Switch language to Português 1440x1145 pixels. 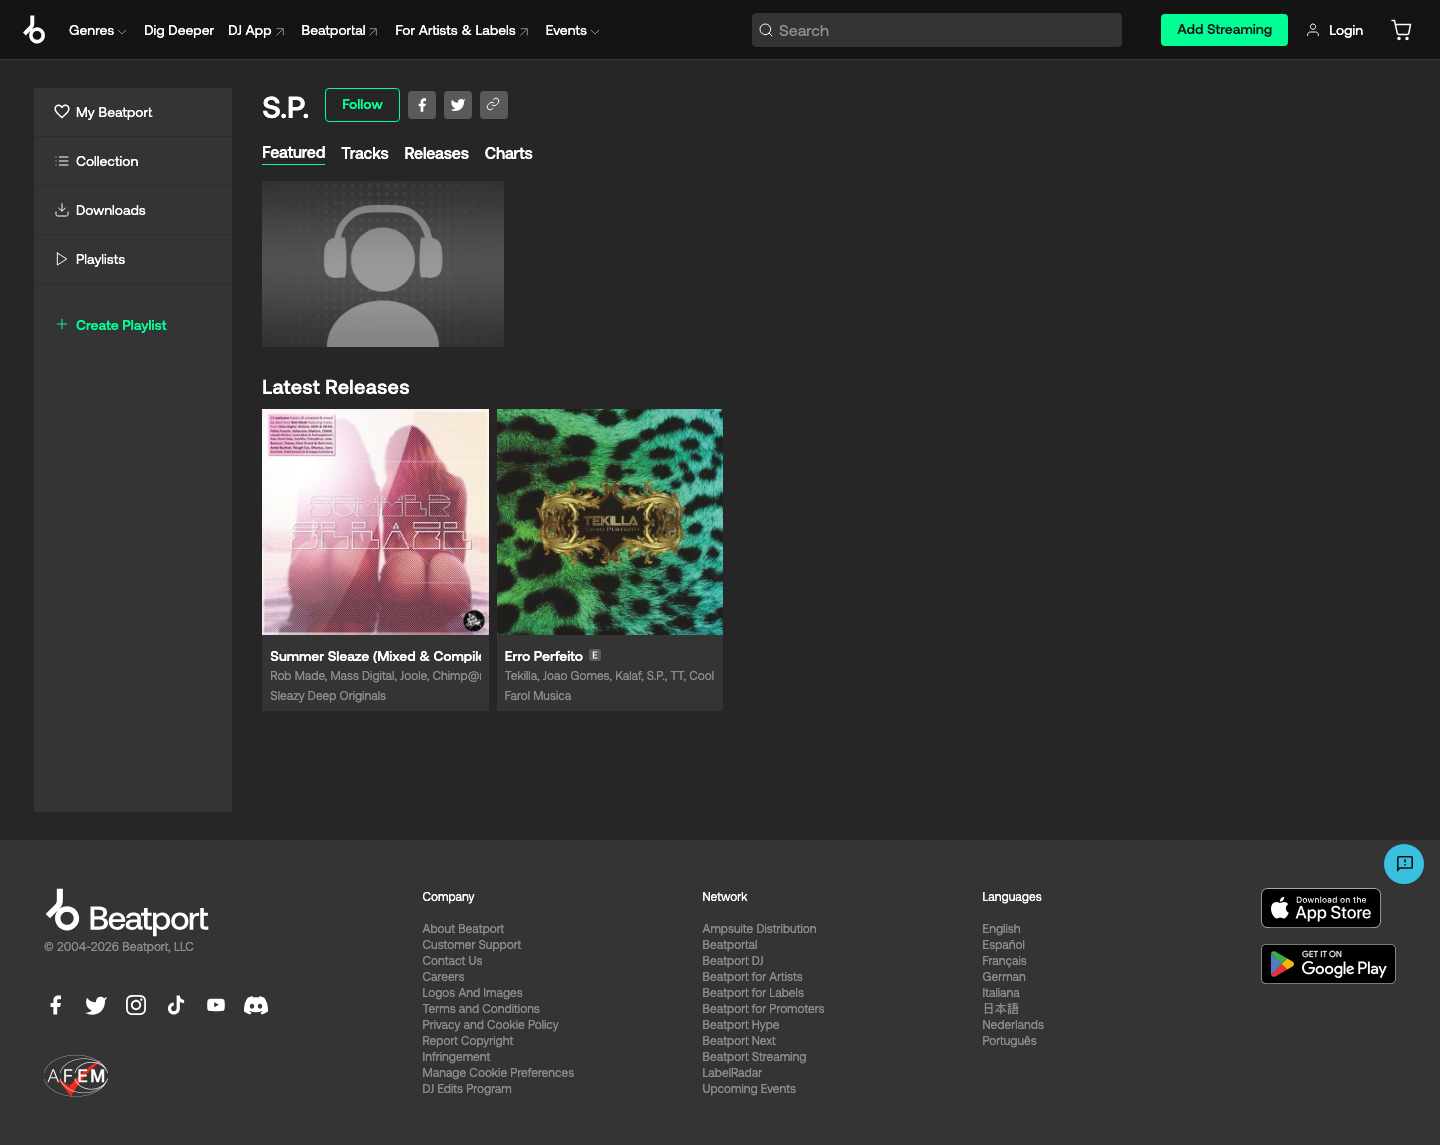[x=1009, y=1041]
